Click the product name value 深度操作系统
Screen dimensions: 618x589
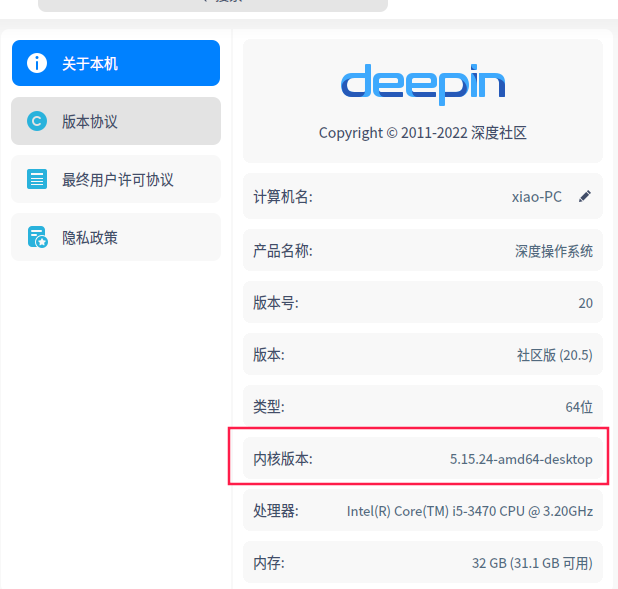pyautogui.click(x=554, y=251)
